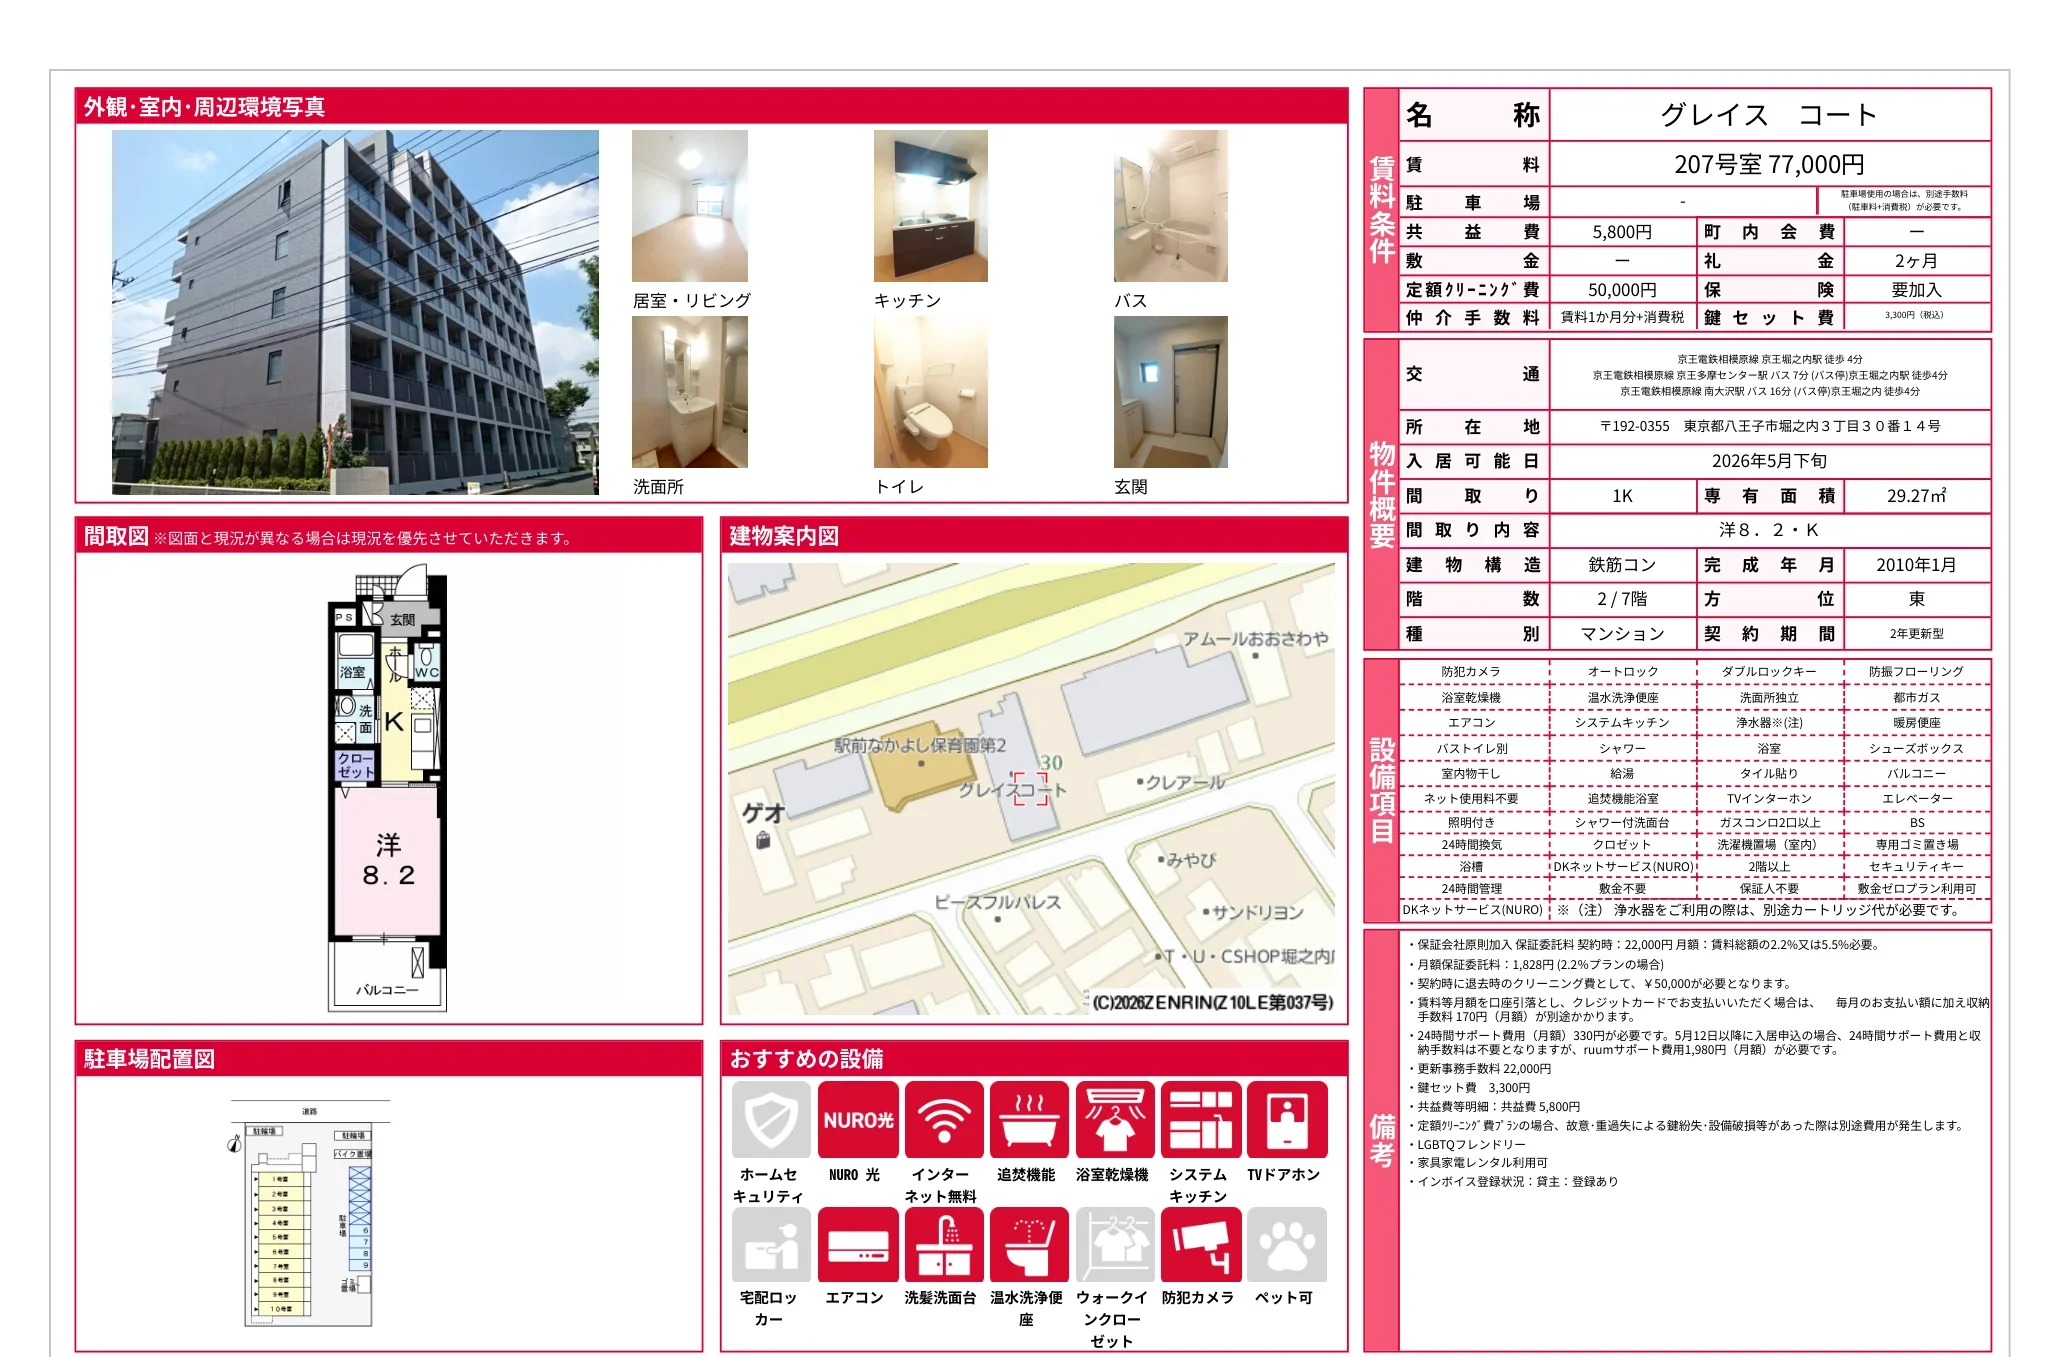This screenshot has height=1357, width=2056.
Task: Click the air conditioner (エアコン) icon
Action: point(857,1244)
